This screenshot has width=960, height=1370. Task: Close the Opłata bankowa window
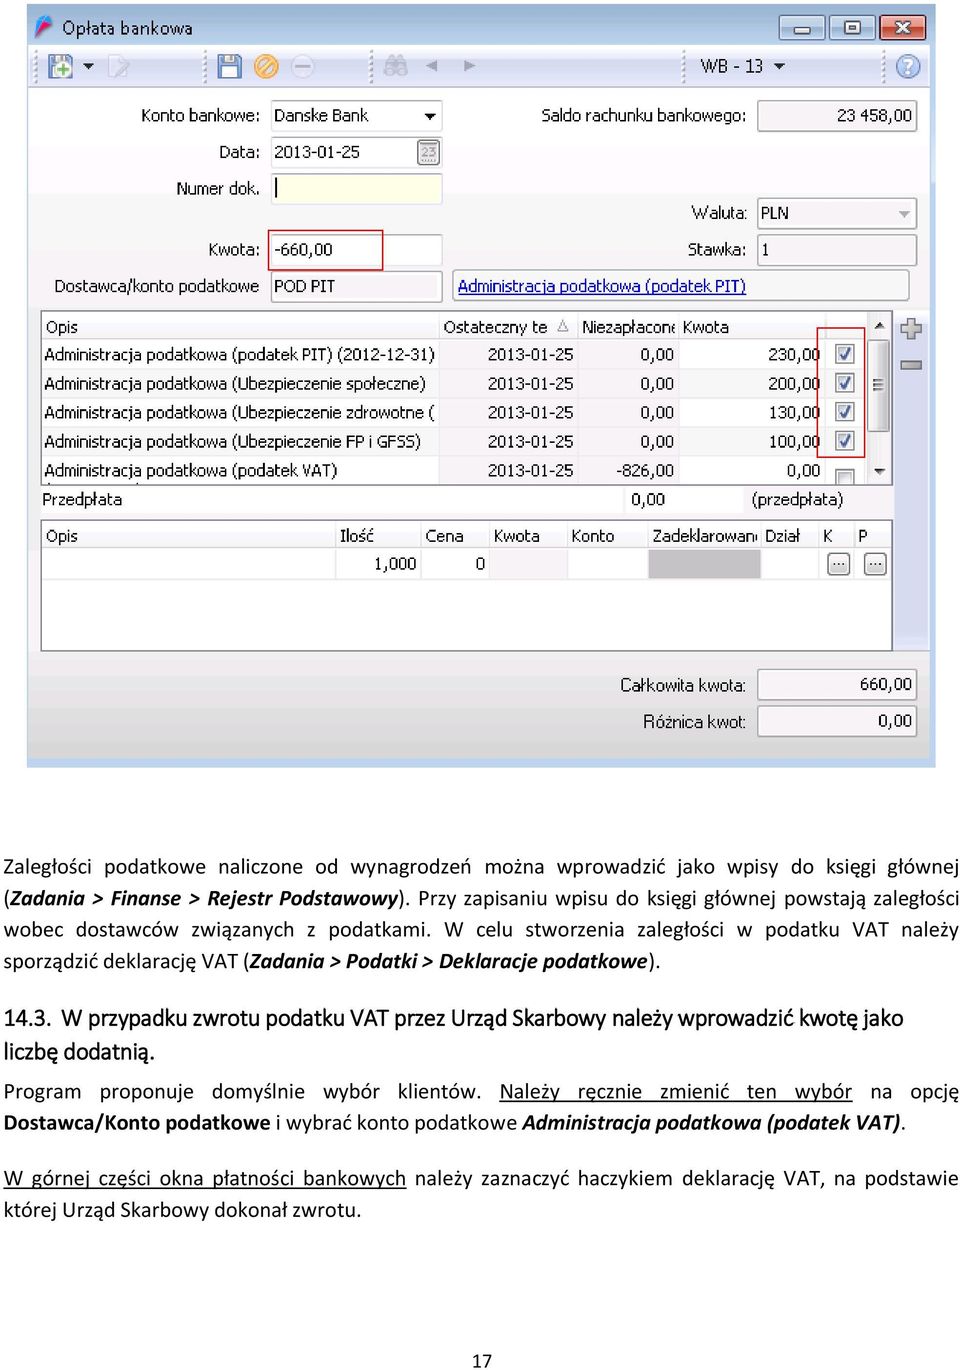point(902,28)
